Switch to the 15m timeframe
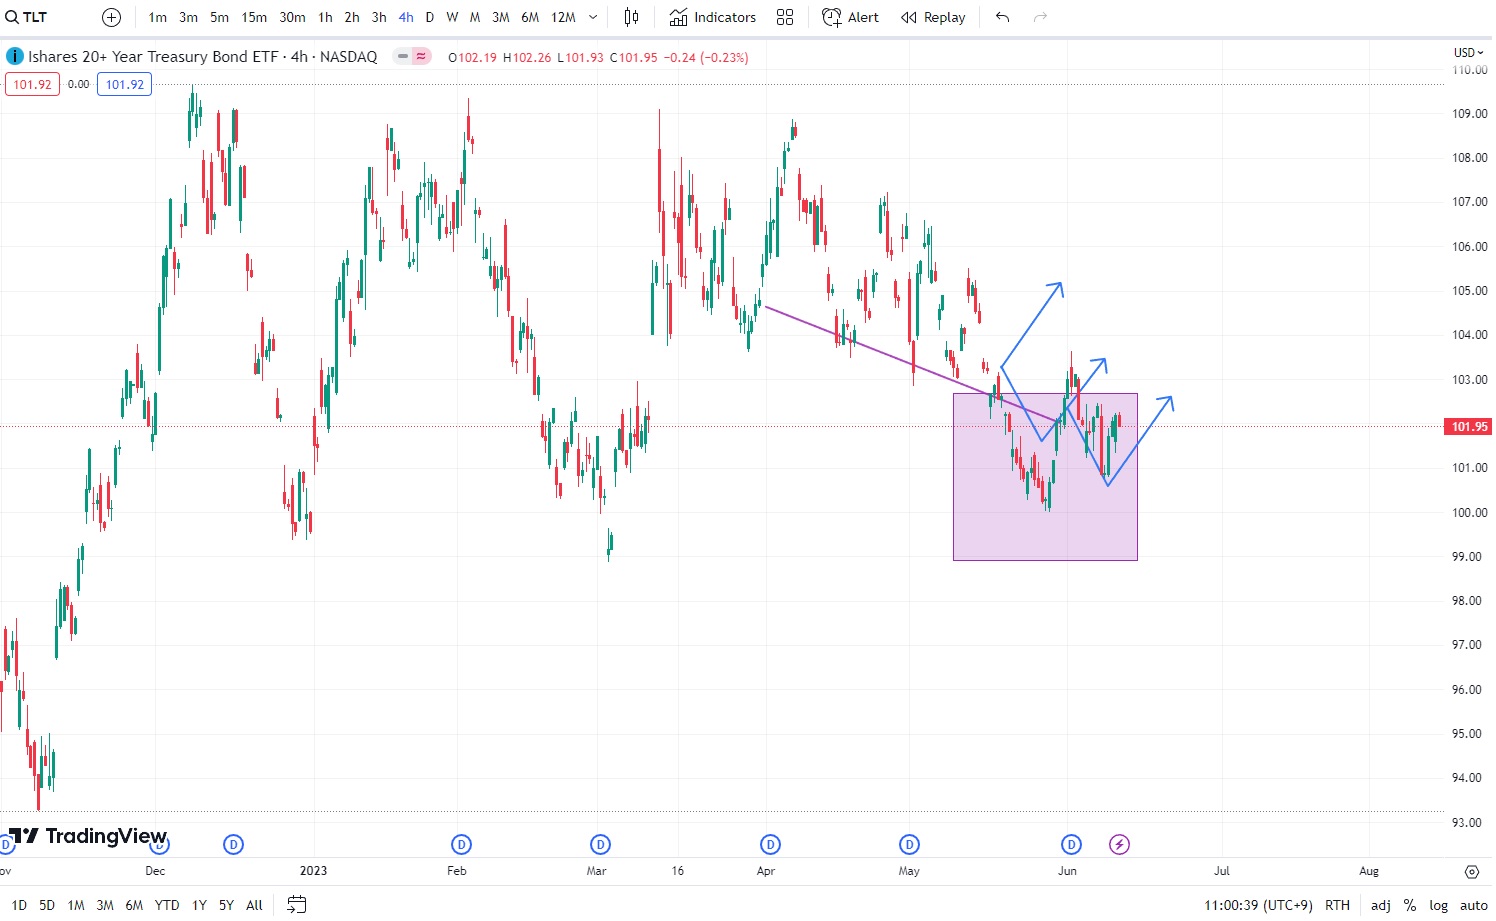This screenshot has height=921, width=1496. coord(254,17)
